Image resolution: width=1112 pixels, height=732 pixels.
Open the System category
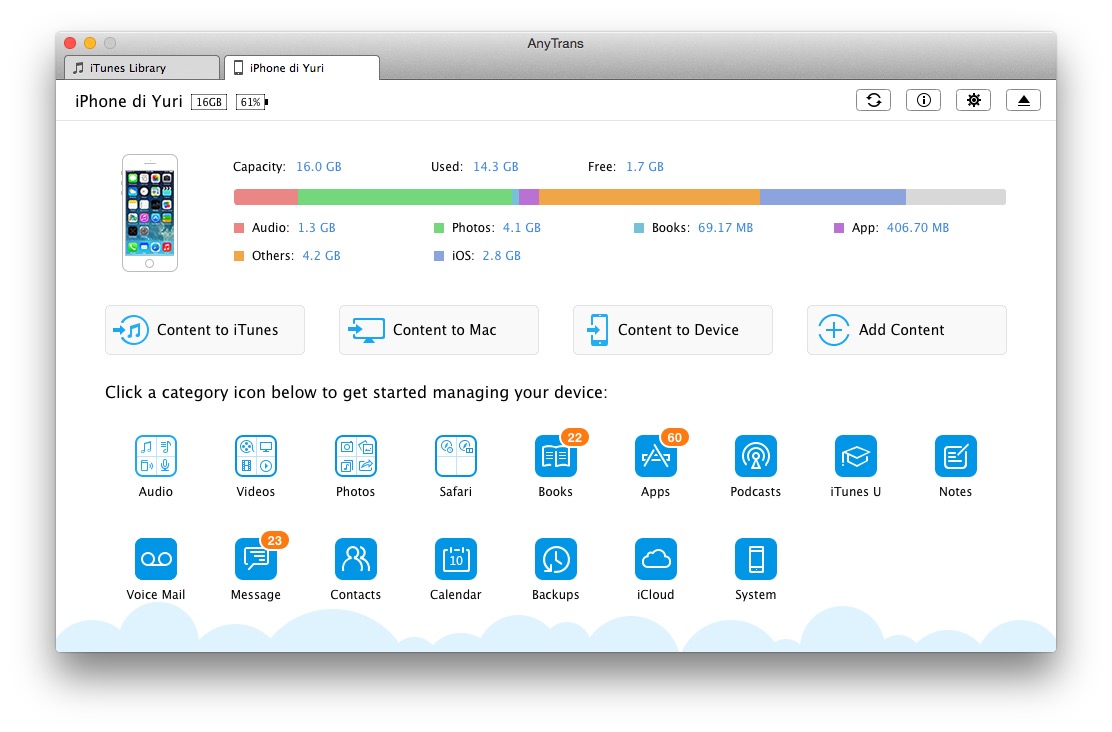(755, 559)
